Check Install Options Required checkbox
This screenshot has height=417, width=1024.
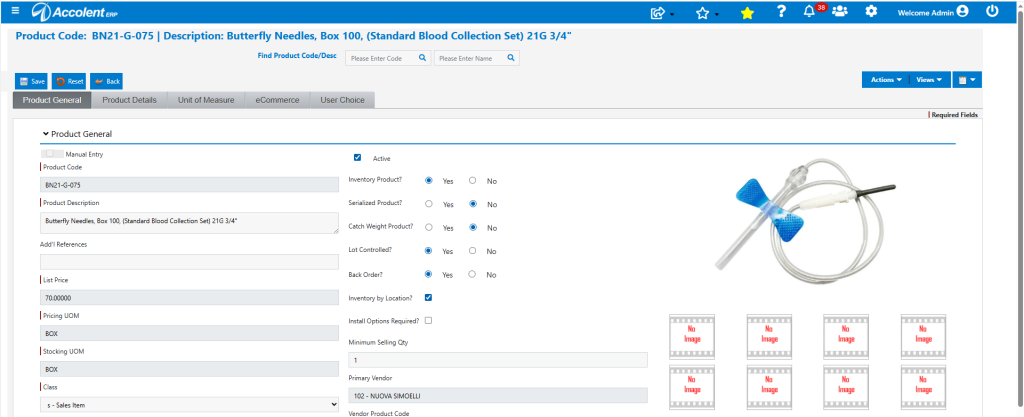428,320
